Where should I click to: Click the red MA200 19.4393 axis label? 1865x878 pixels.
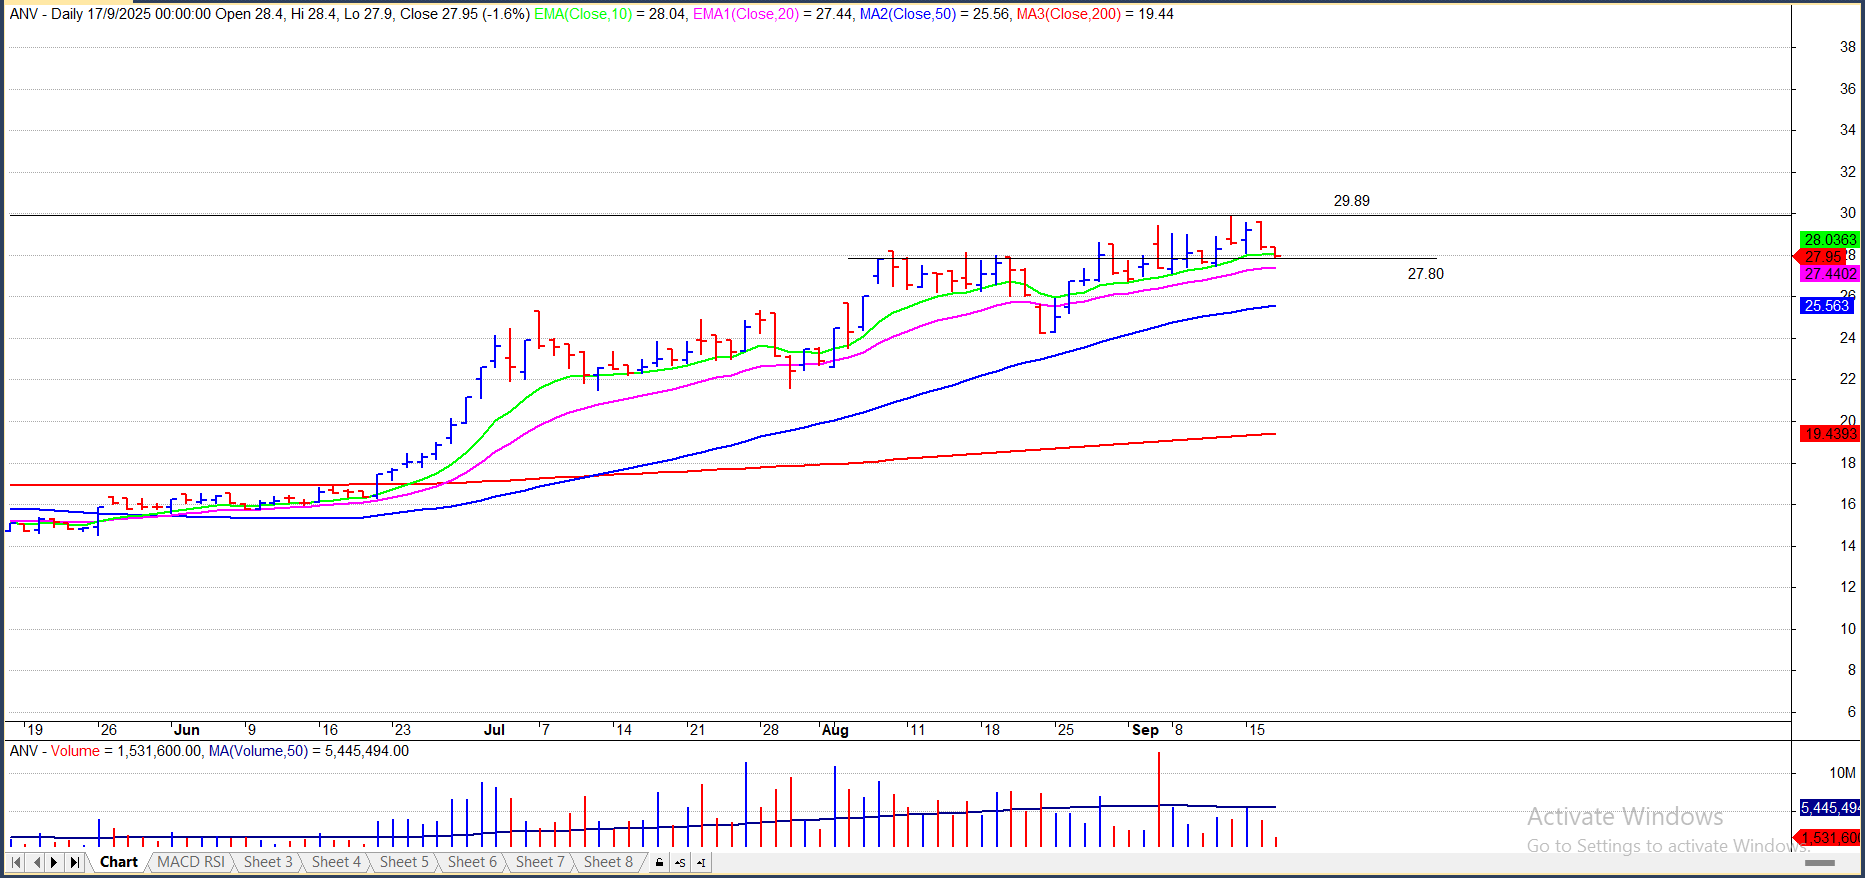pos(1829,434)
